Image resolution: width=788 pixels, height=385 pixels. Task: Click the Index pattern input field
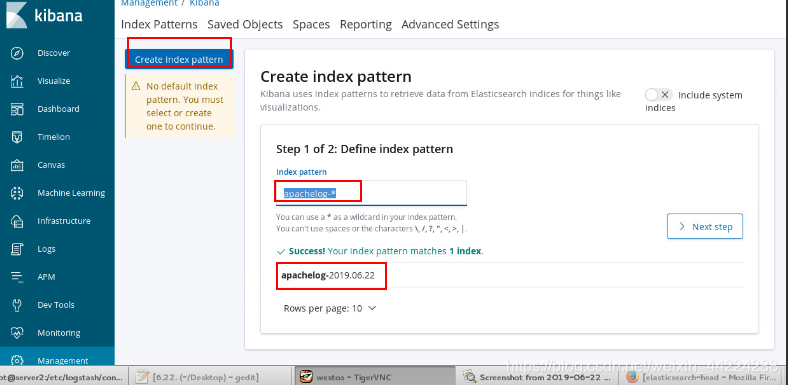[x=371, y=193]
